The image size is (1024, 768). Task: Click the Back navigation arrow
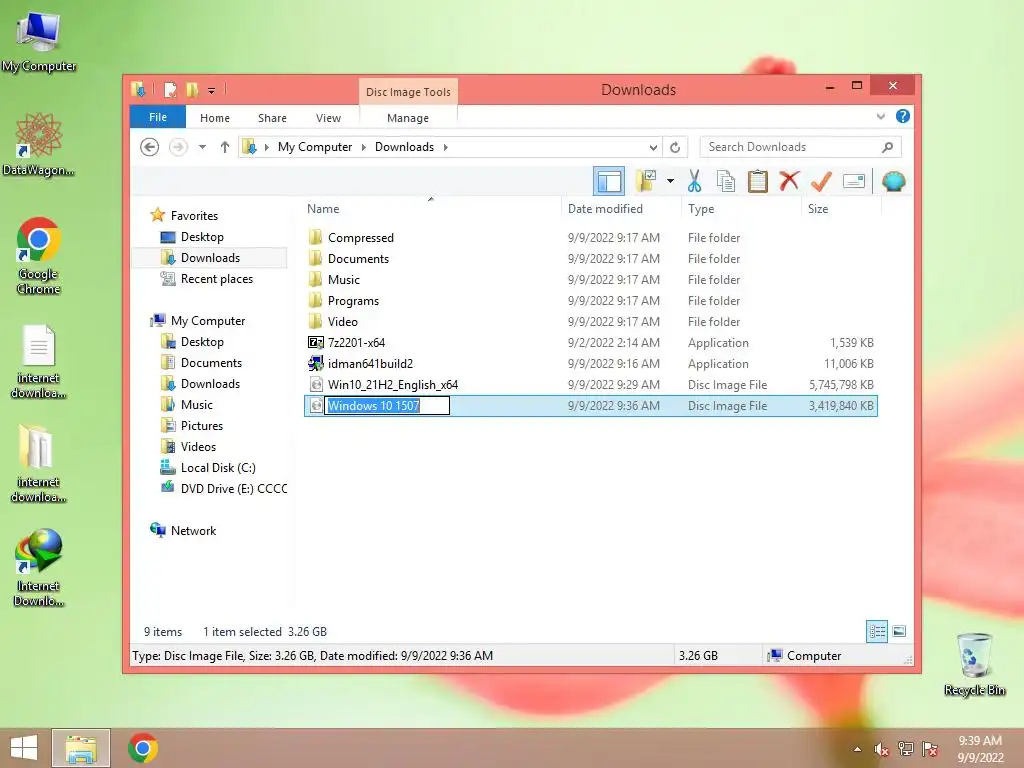[150, 147]
